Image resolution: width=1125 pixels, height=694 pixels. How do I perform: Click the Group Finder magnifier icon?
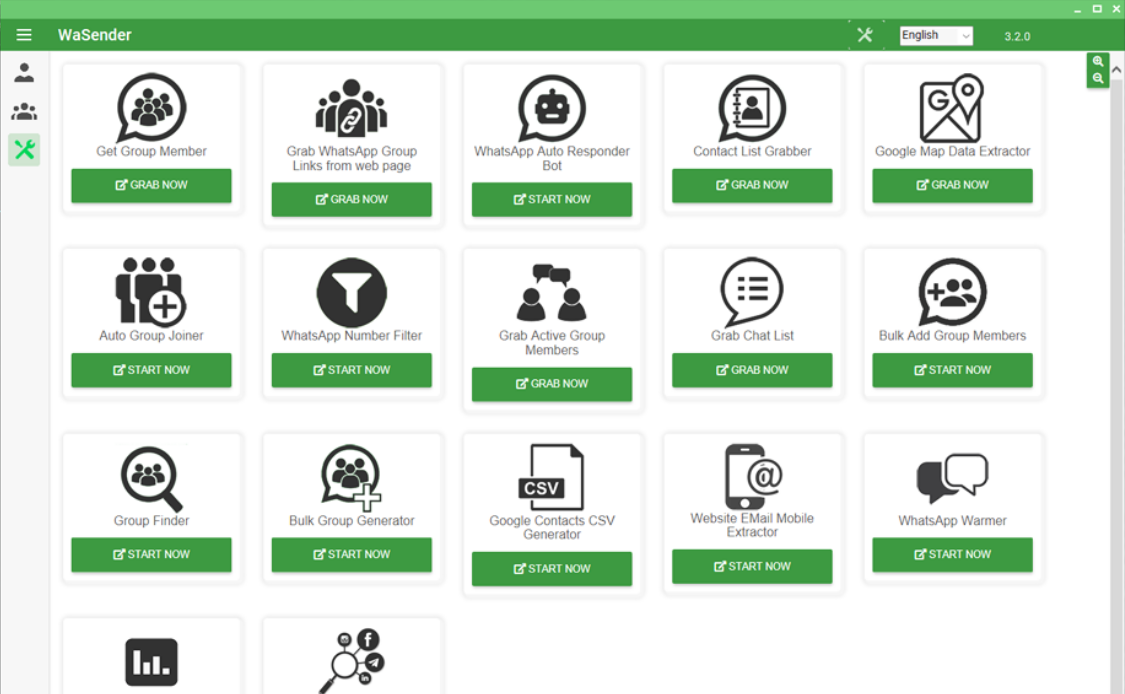point(151,478)
